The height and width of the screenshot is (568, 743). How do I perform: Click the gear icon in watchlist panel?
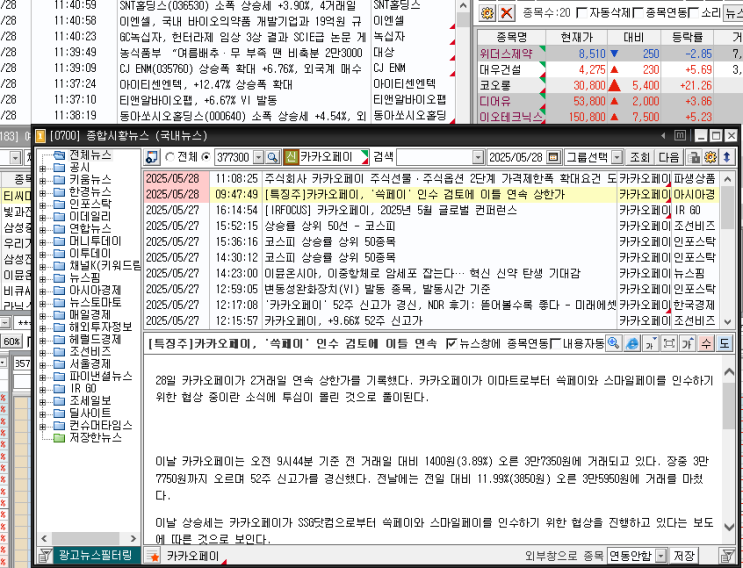[487, 13]
